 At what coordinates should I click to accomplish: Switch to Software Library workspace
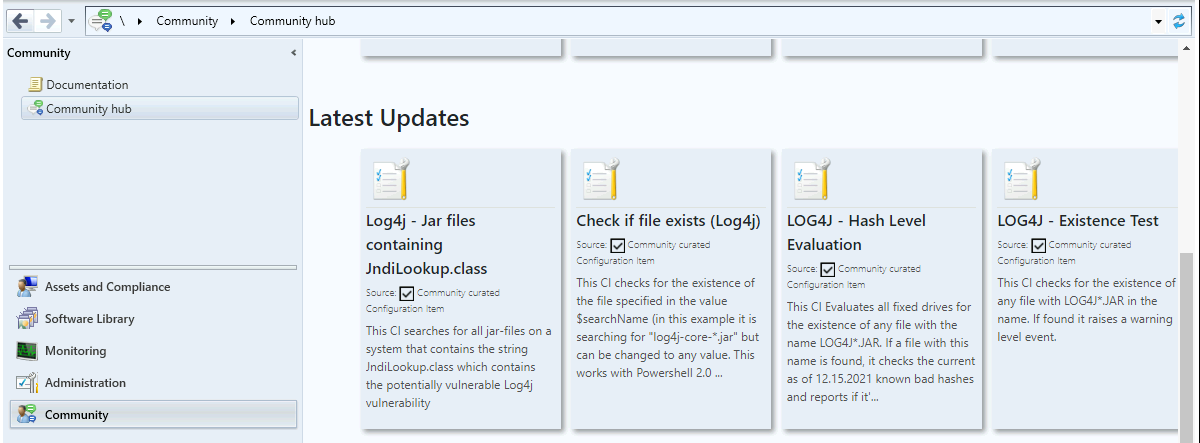point(153,319)
